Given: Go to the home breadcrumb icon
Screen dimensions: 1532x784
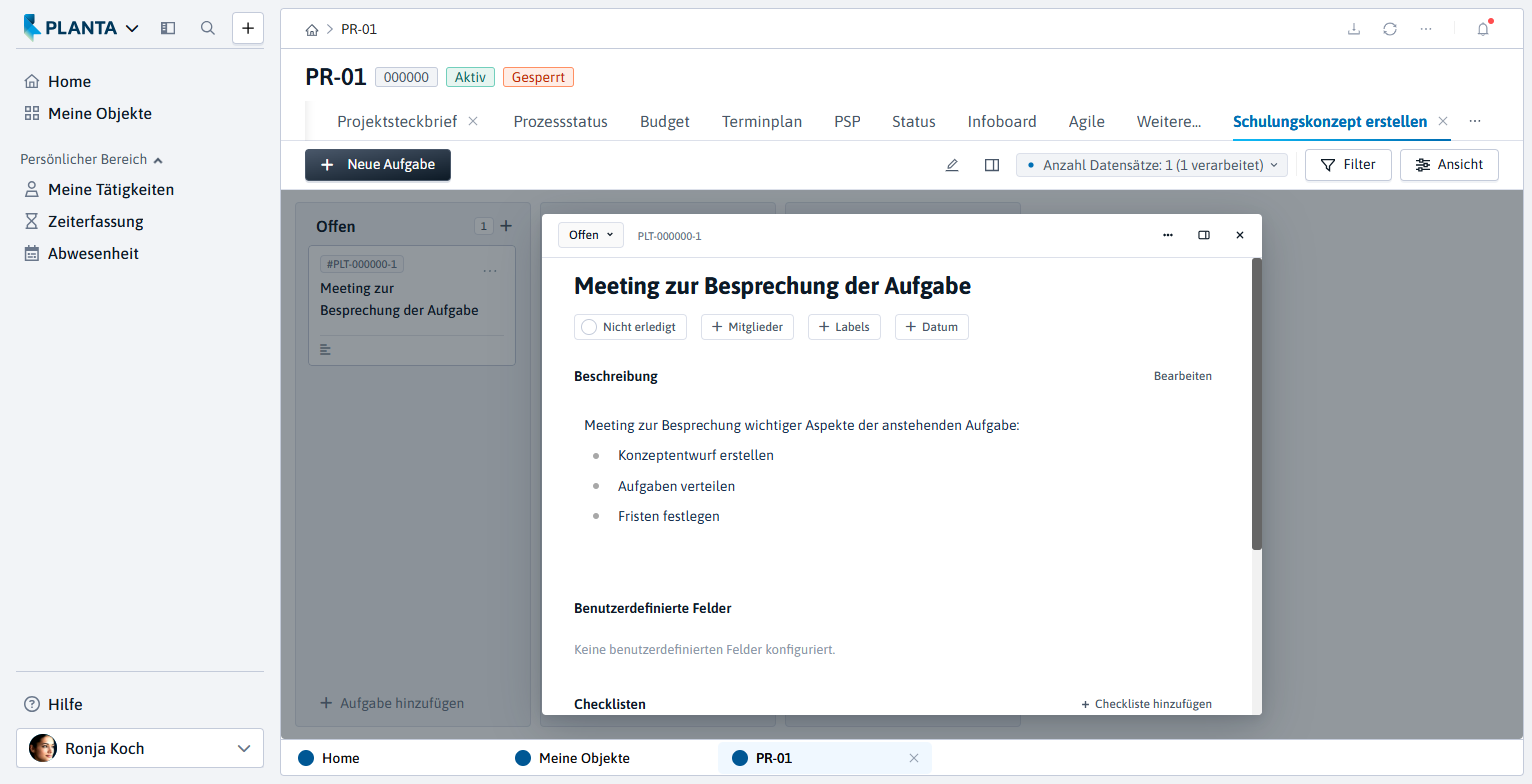Looking at the screenshot, I should (x=312, y=30).
